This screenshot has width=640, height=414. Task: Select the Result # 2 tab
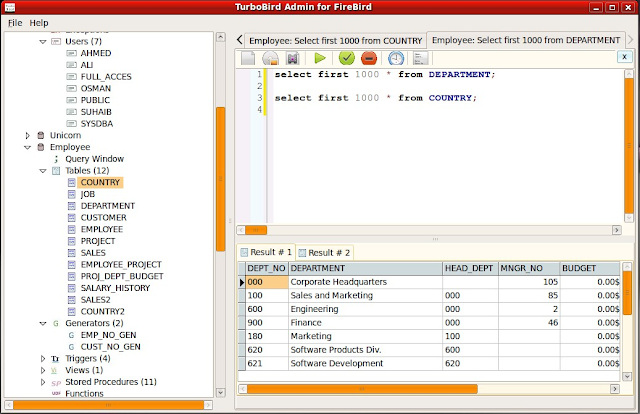(324, 253)
